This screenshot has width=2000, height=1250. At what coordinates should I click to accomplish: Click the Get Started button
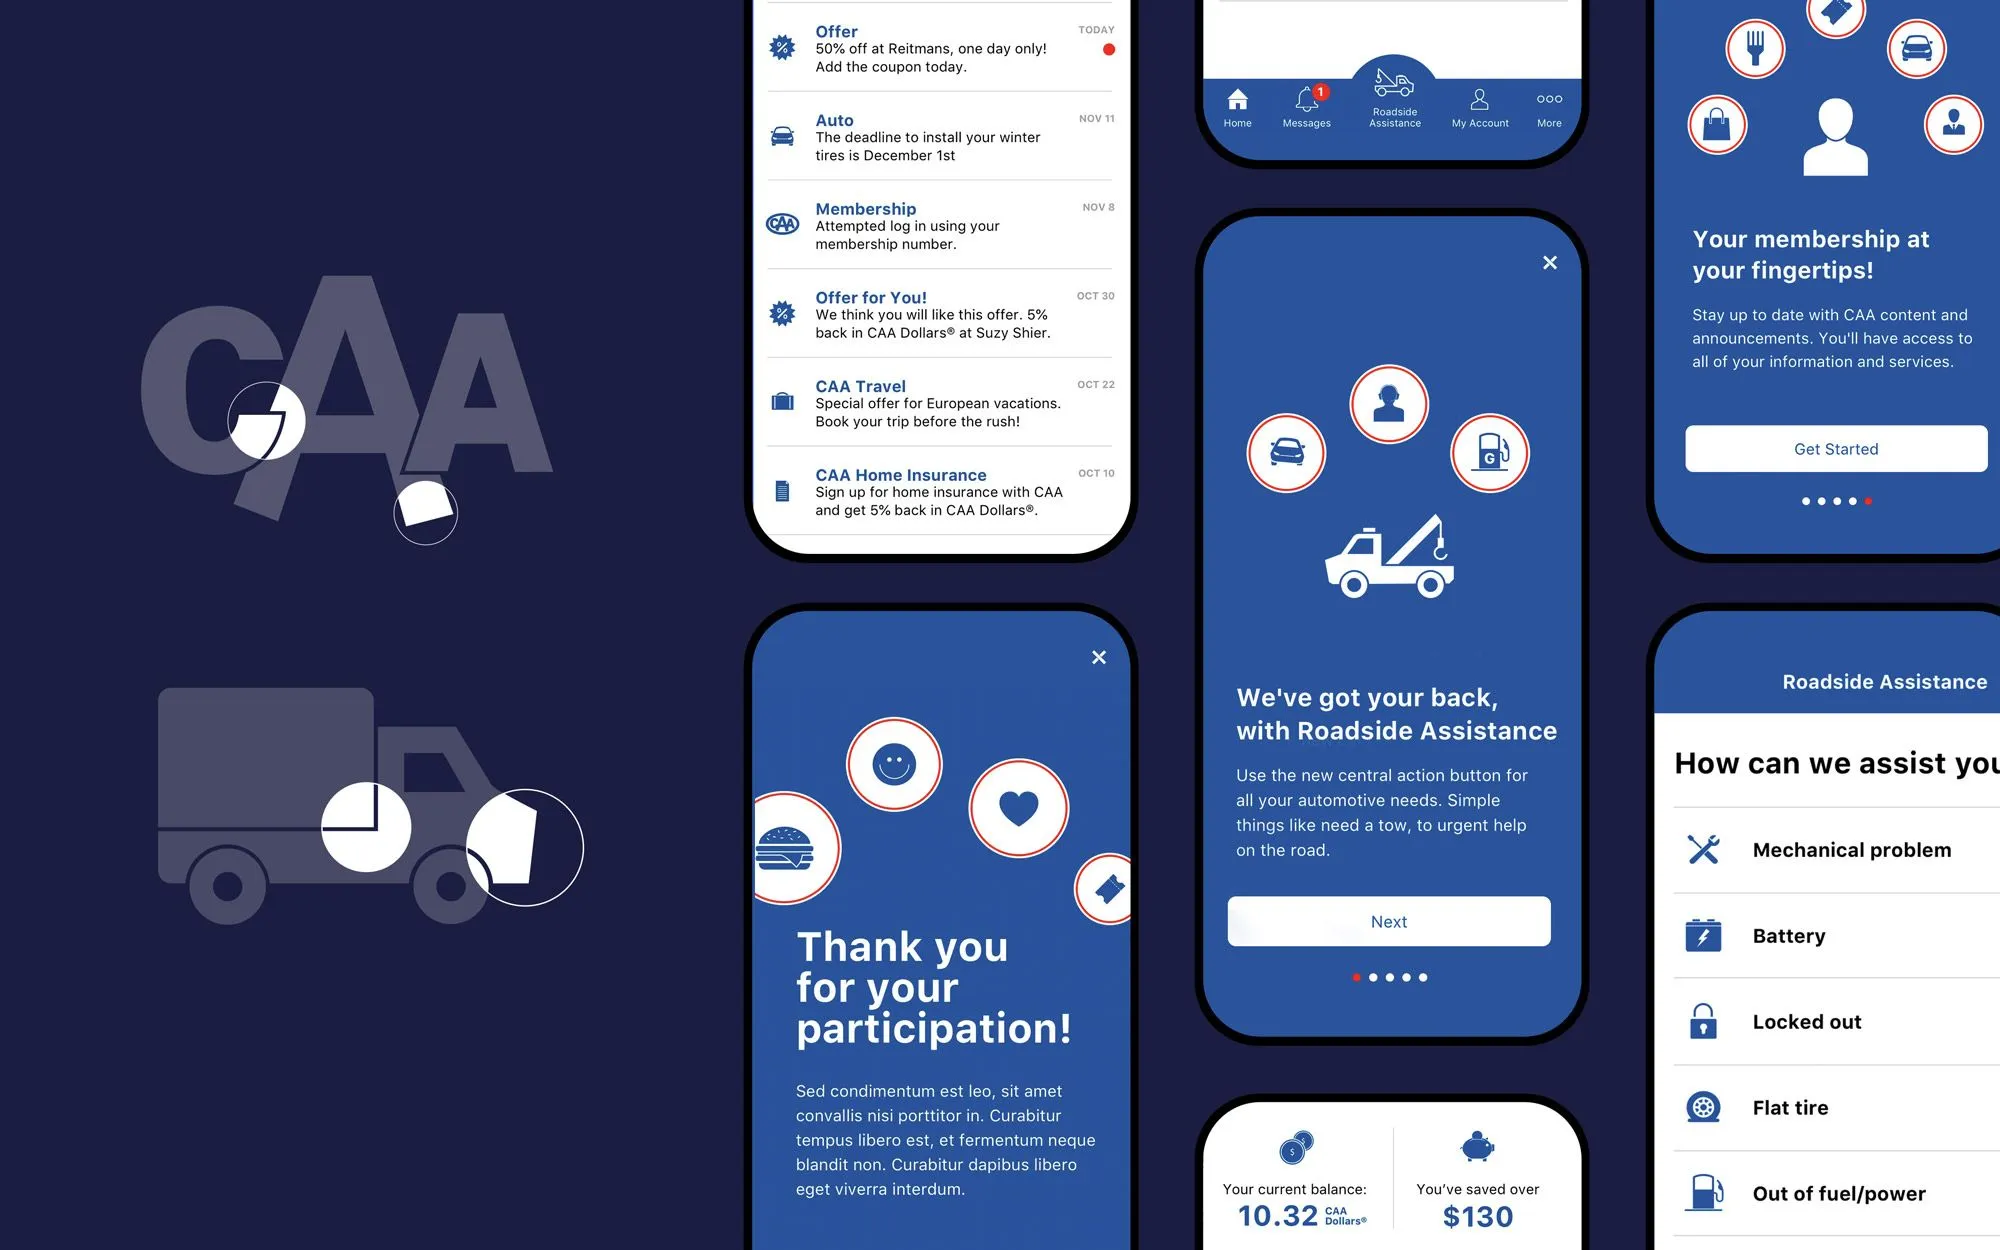1837,448
